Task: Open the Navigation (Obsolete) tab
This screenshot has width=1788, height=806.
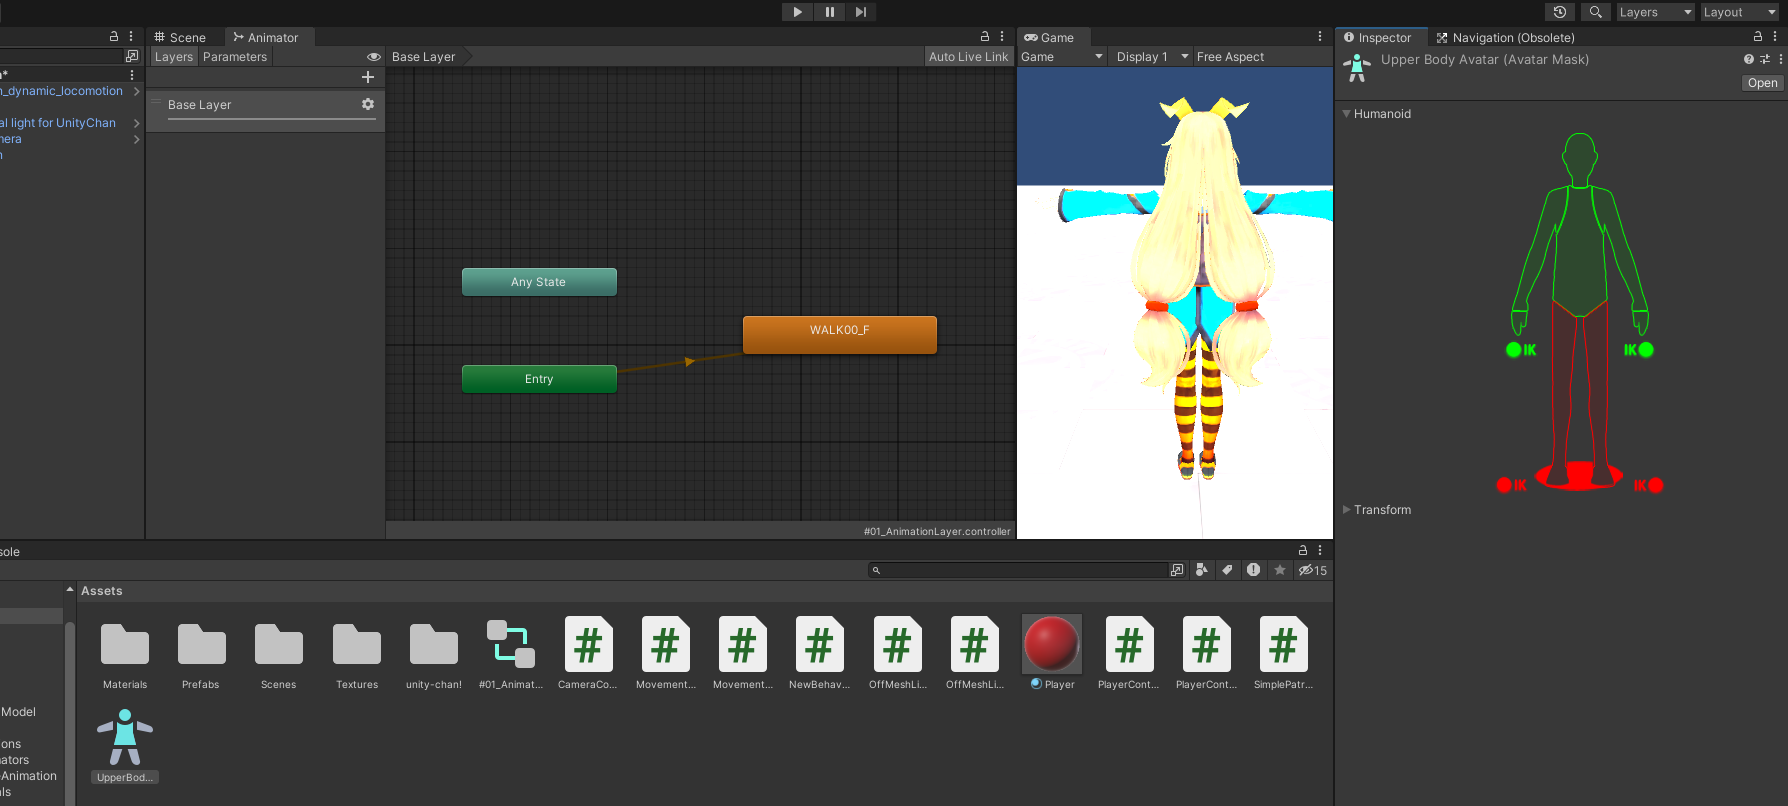Action: (x=1505, y=37)
